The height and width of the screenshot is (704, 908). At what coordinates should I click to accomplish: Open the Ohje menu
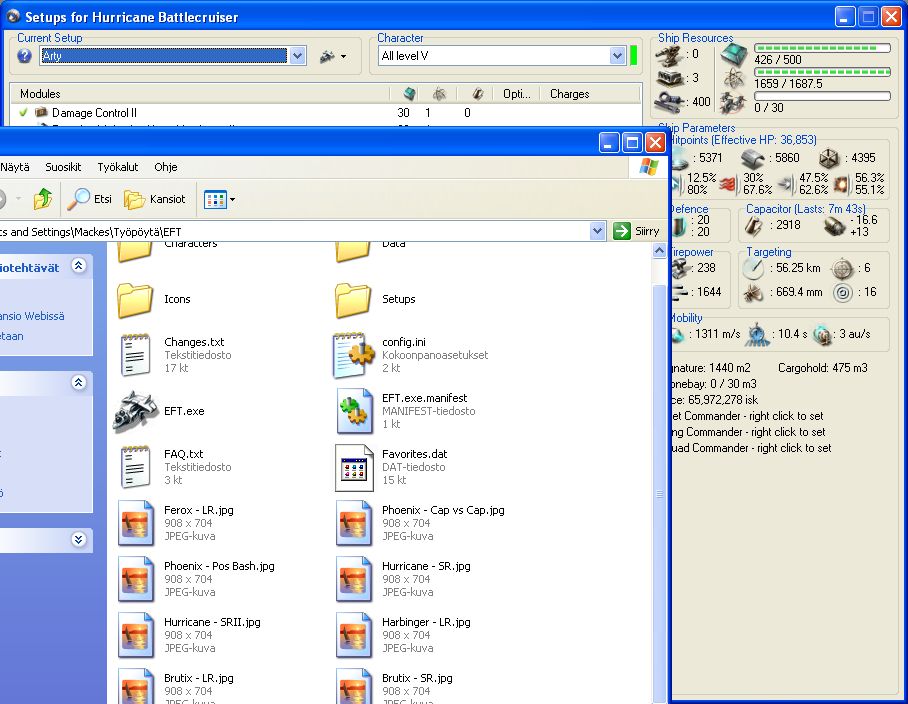coord(166,167)
